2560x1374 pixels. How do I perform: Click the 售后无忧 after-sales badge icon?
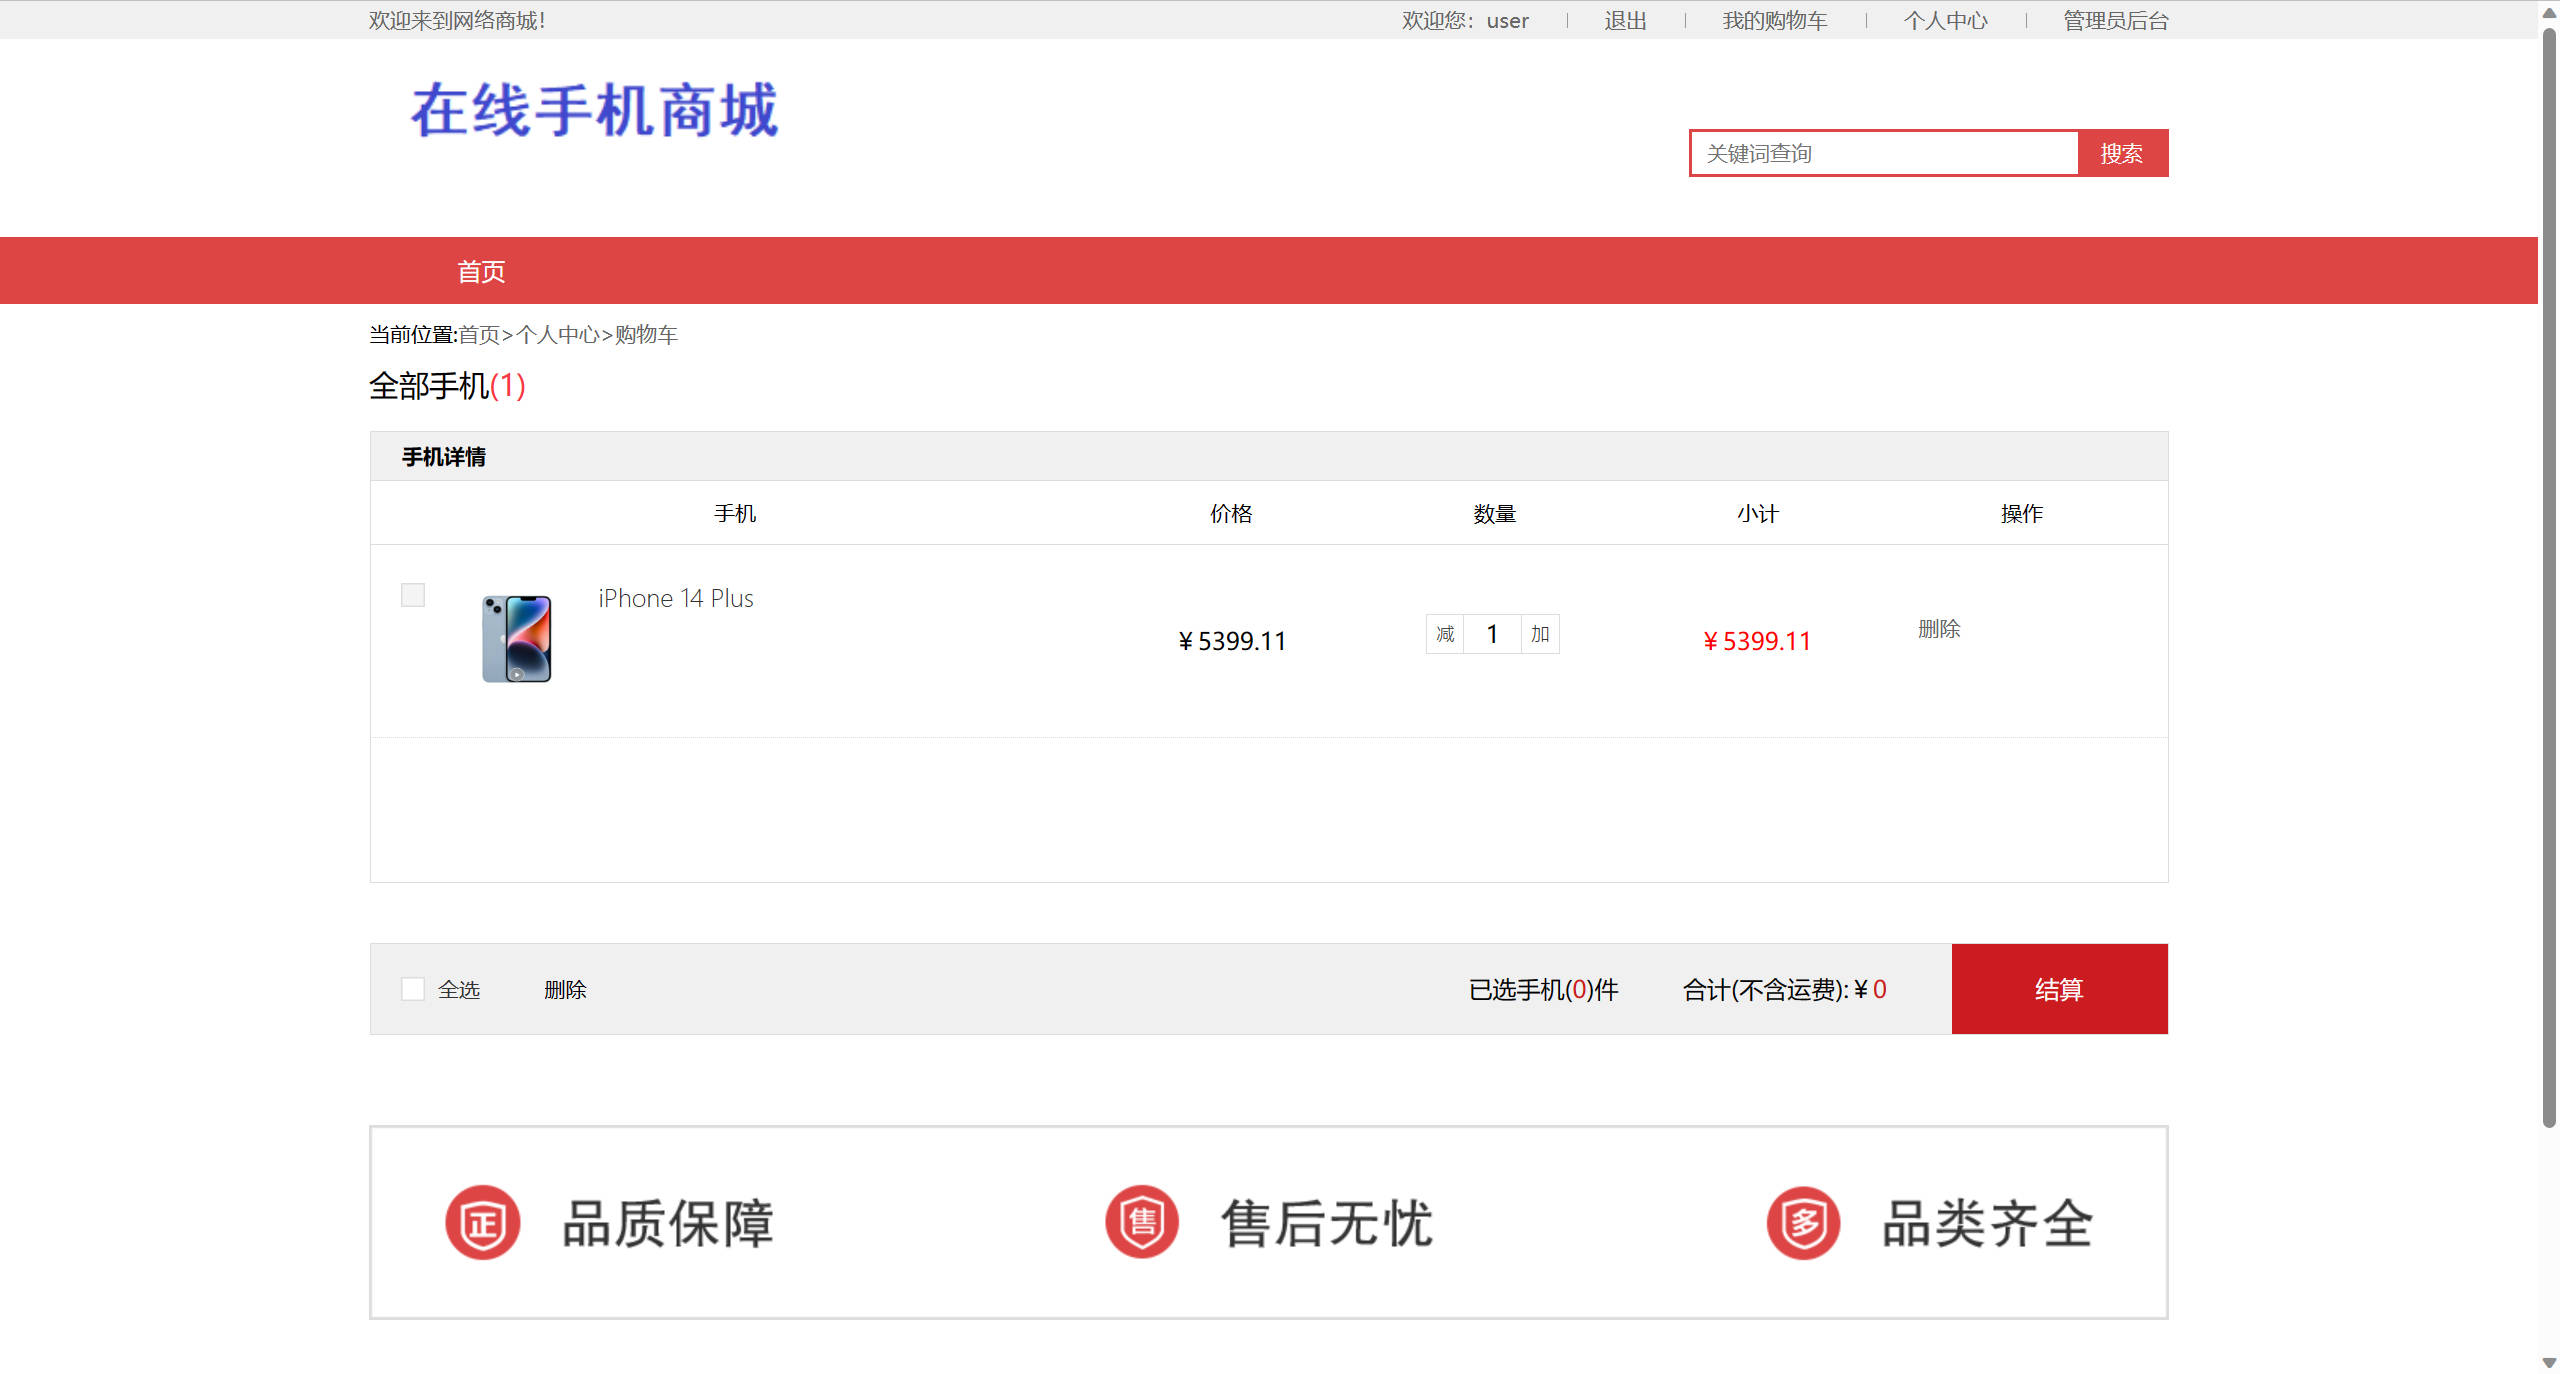(1141, 1221)
